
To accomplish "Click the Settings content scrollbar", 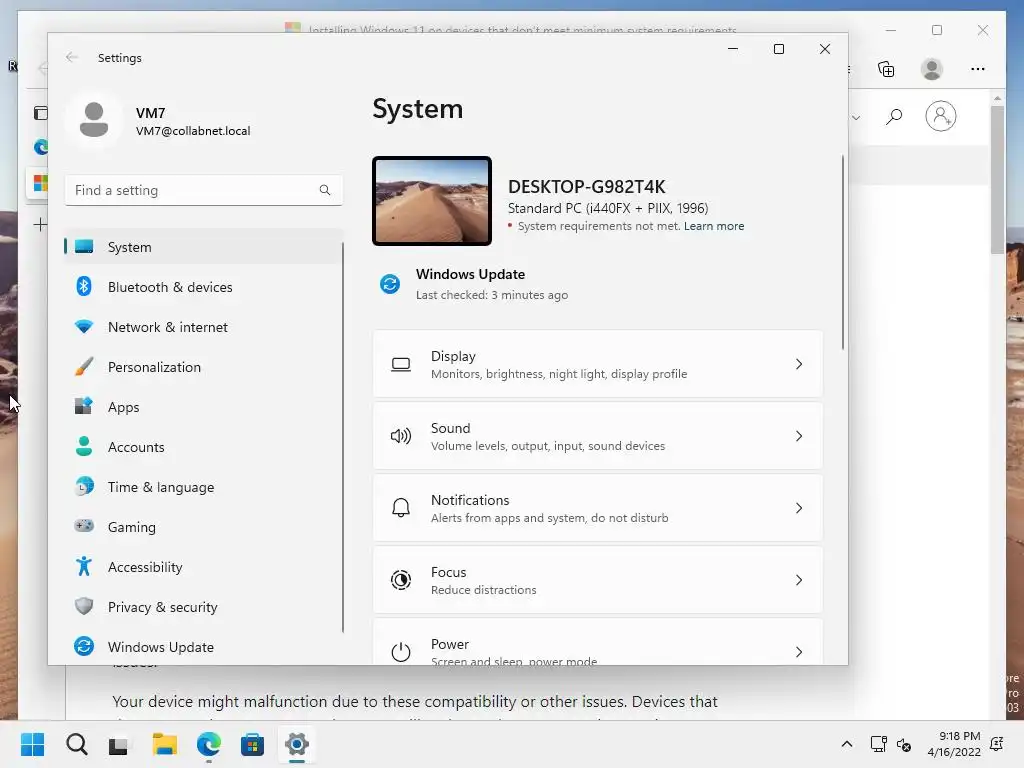I will click(x=842, y=253).
